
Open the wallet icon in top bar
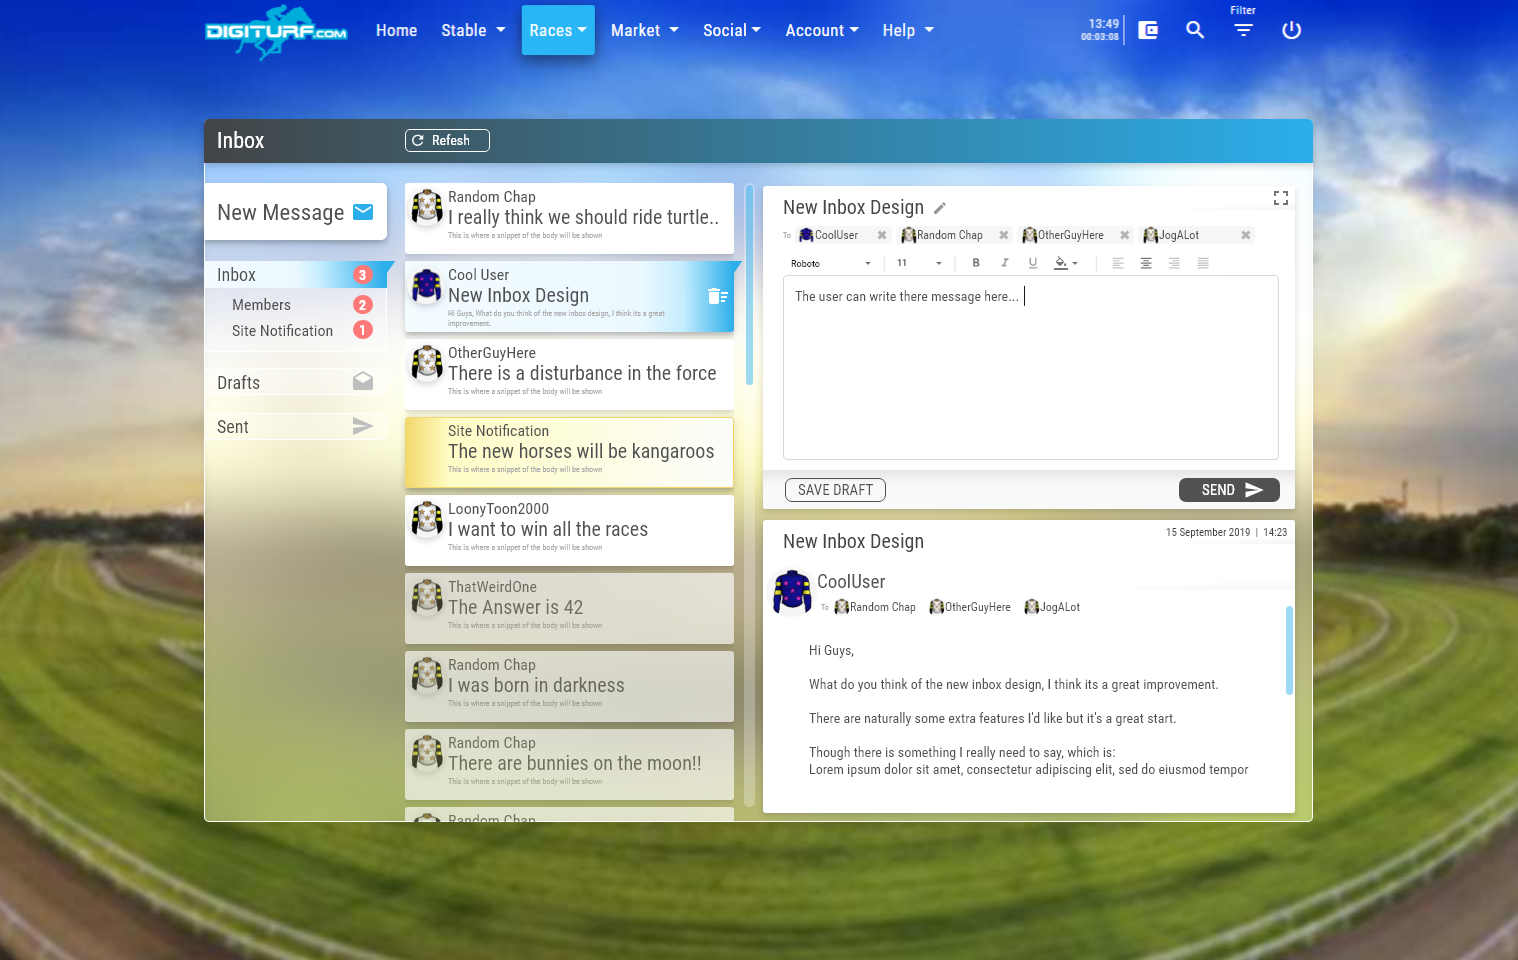1148,30
